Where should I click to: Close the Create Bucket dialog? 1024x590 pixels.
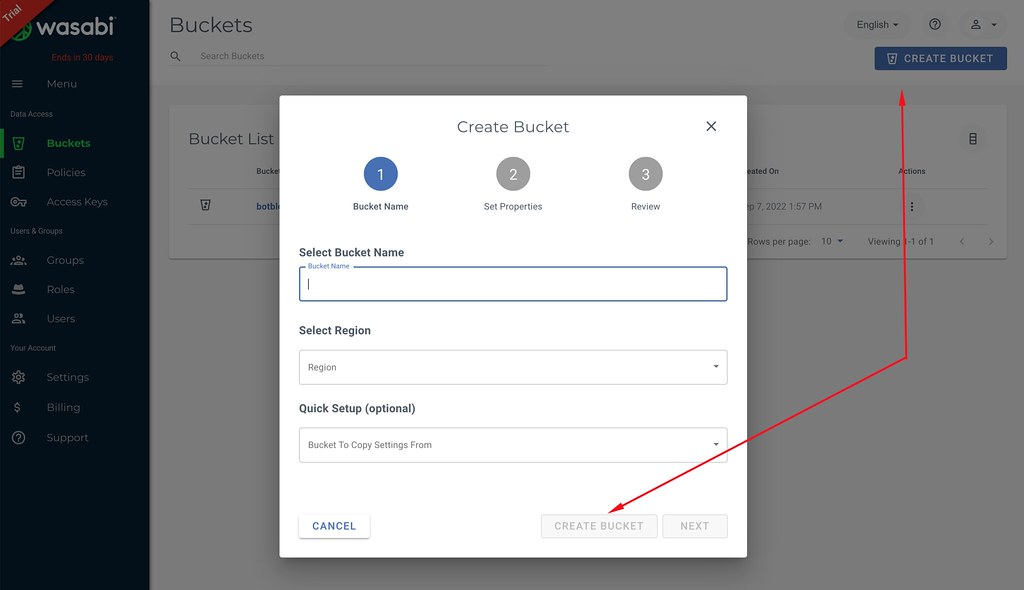(x=711, y=126)
